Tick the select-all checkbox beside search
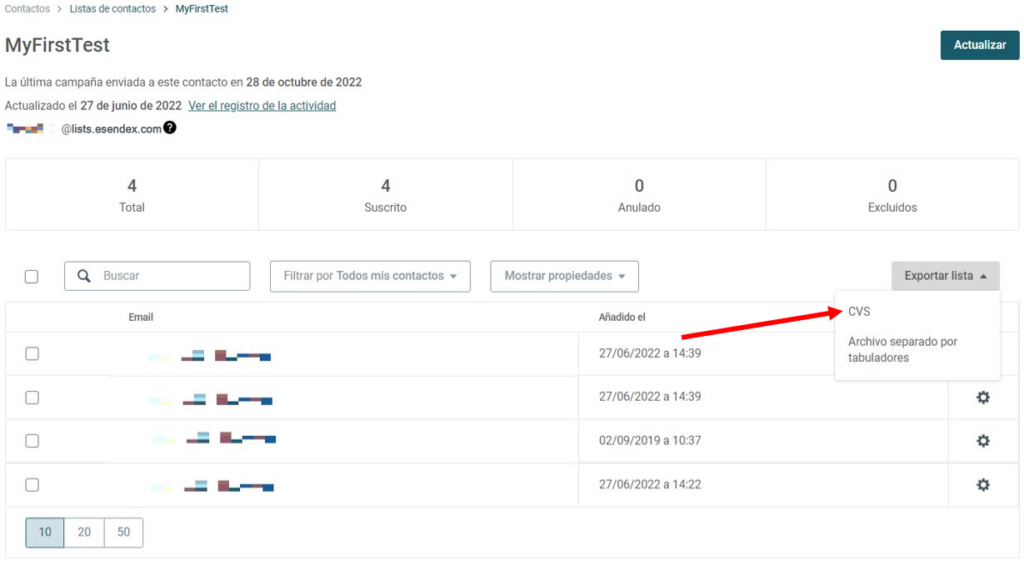 pos(31,276)
